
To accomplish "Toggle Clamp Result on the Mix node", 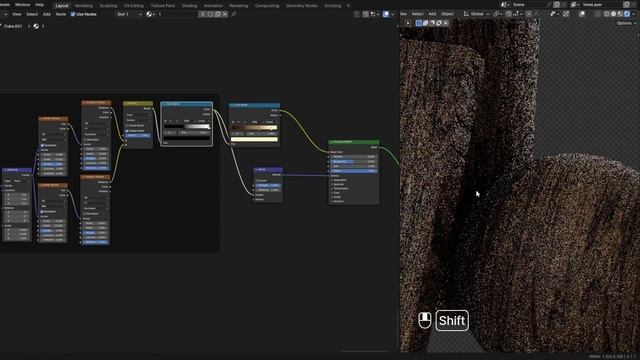I will coord(127,126).
